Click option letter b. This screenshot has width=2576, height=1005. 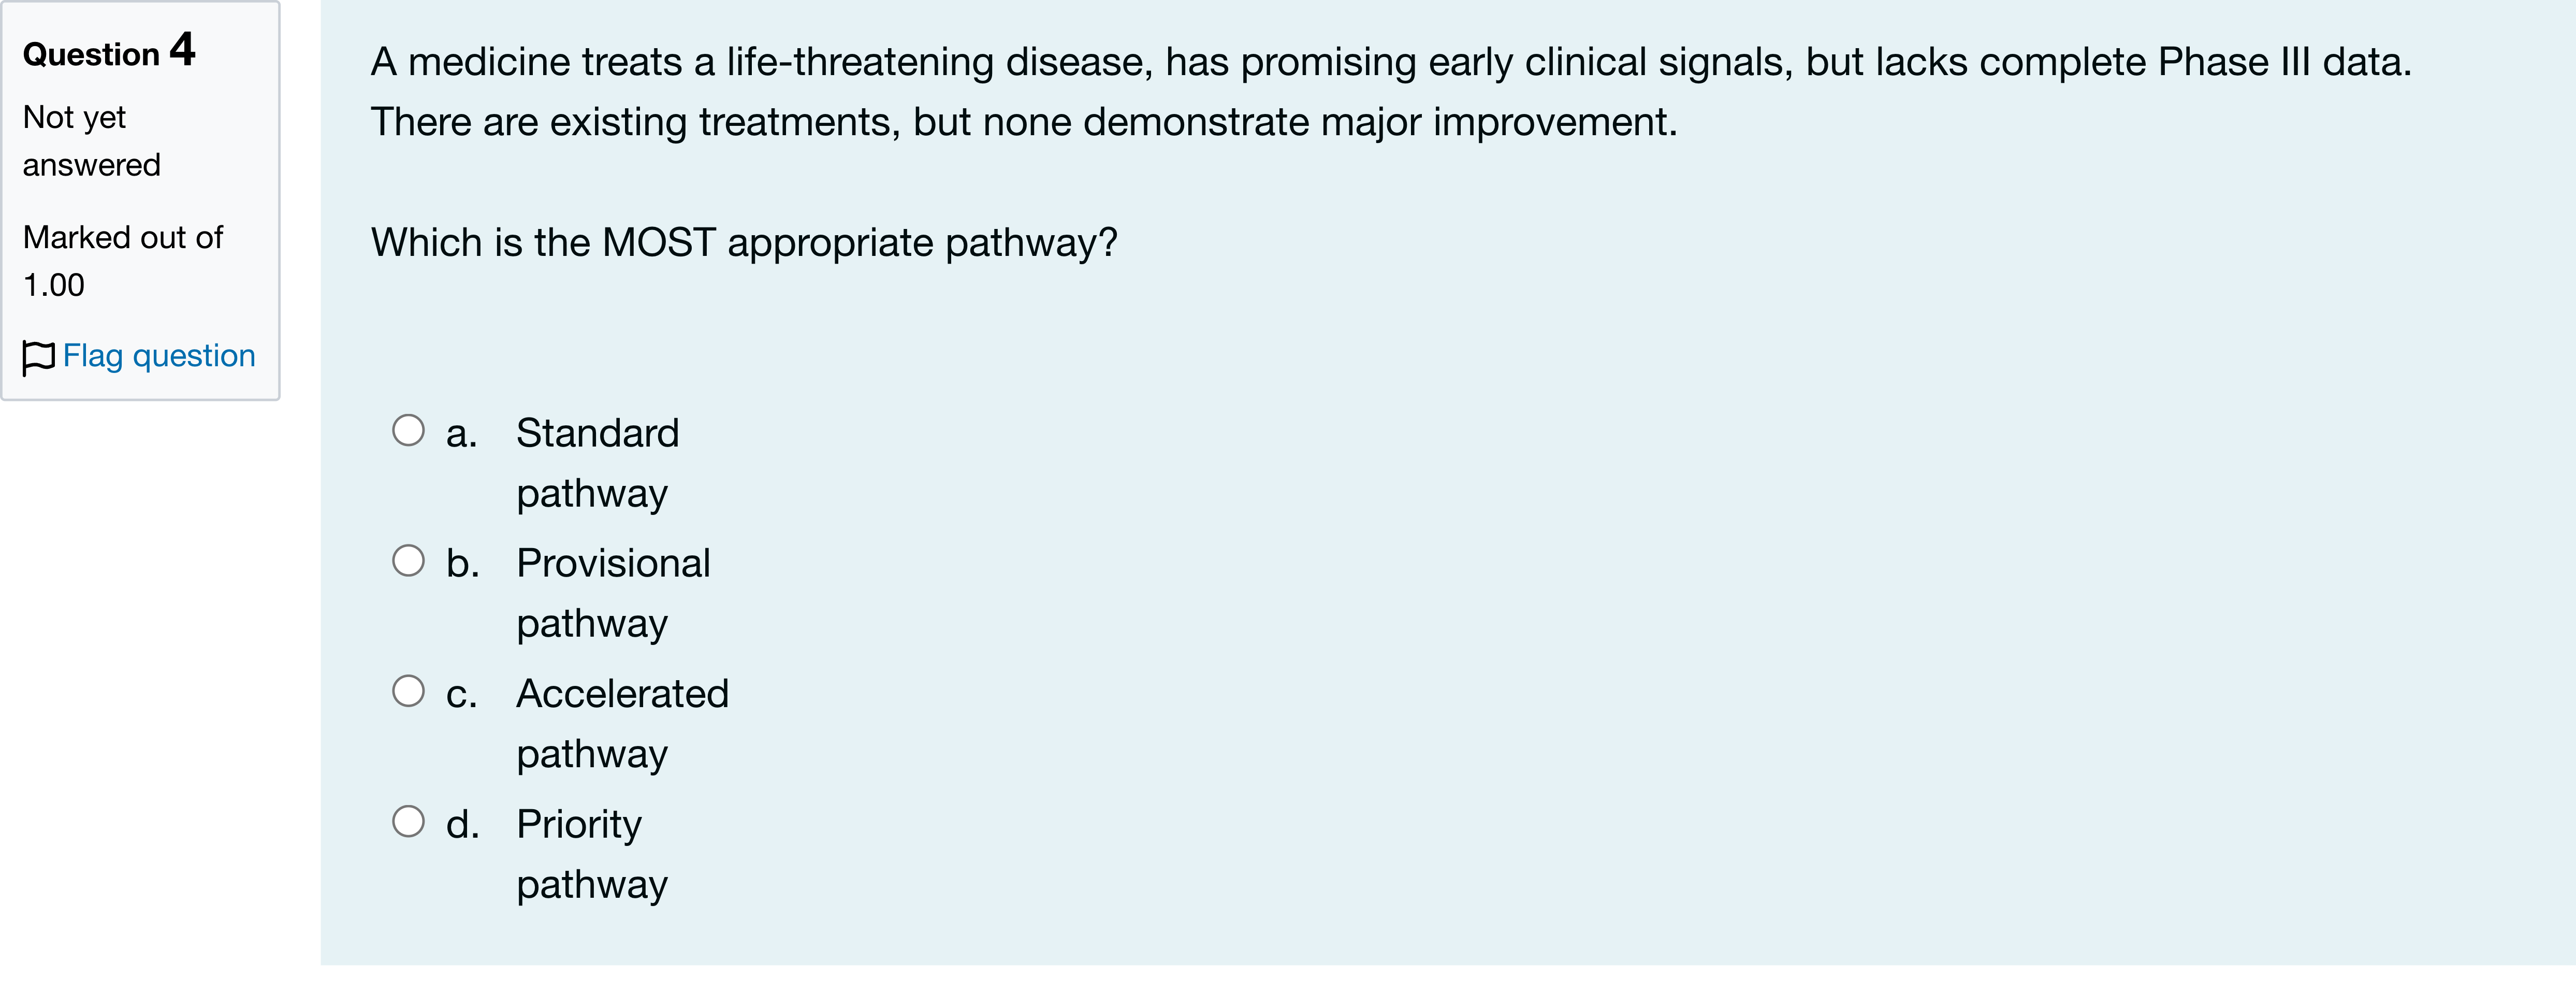pyautogui.click(x=462, y=563)
